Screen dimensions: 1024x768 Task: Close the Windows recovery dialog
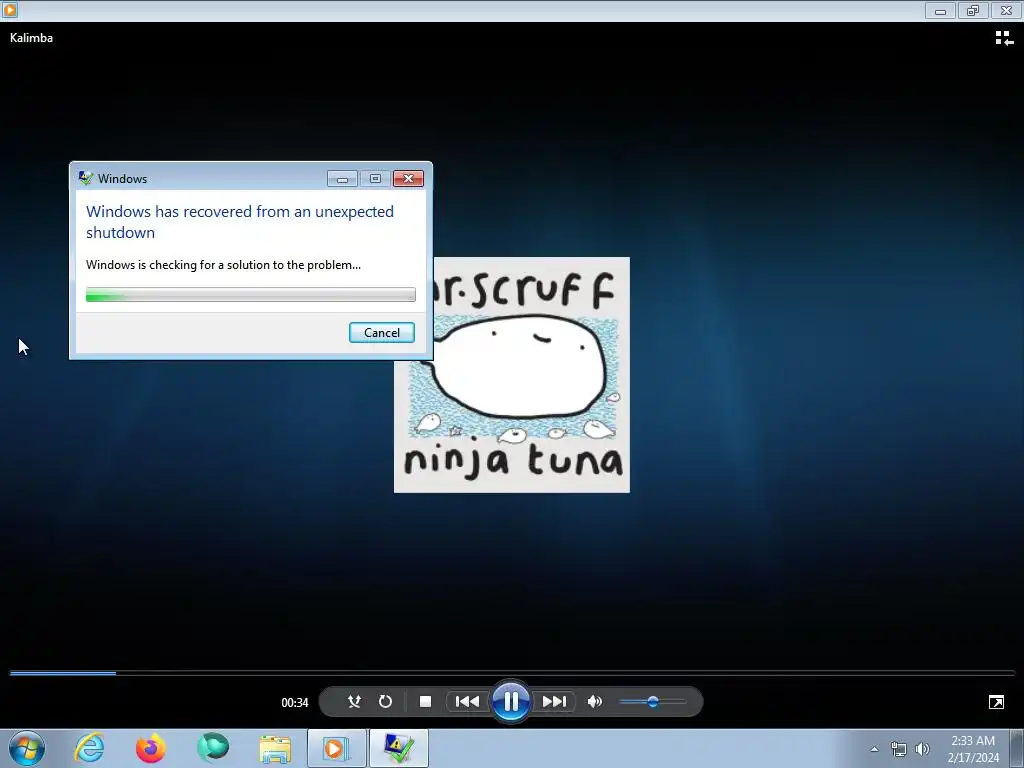(408, 178)
